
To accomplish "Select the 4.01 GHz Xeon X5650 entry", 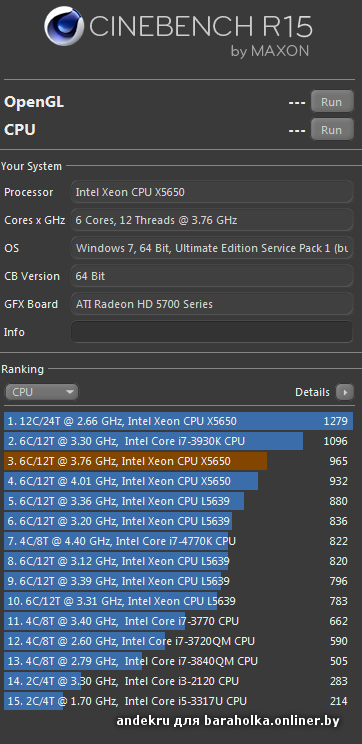I will tap(178, 481).
